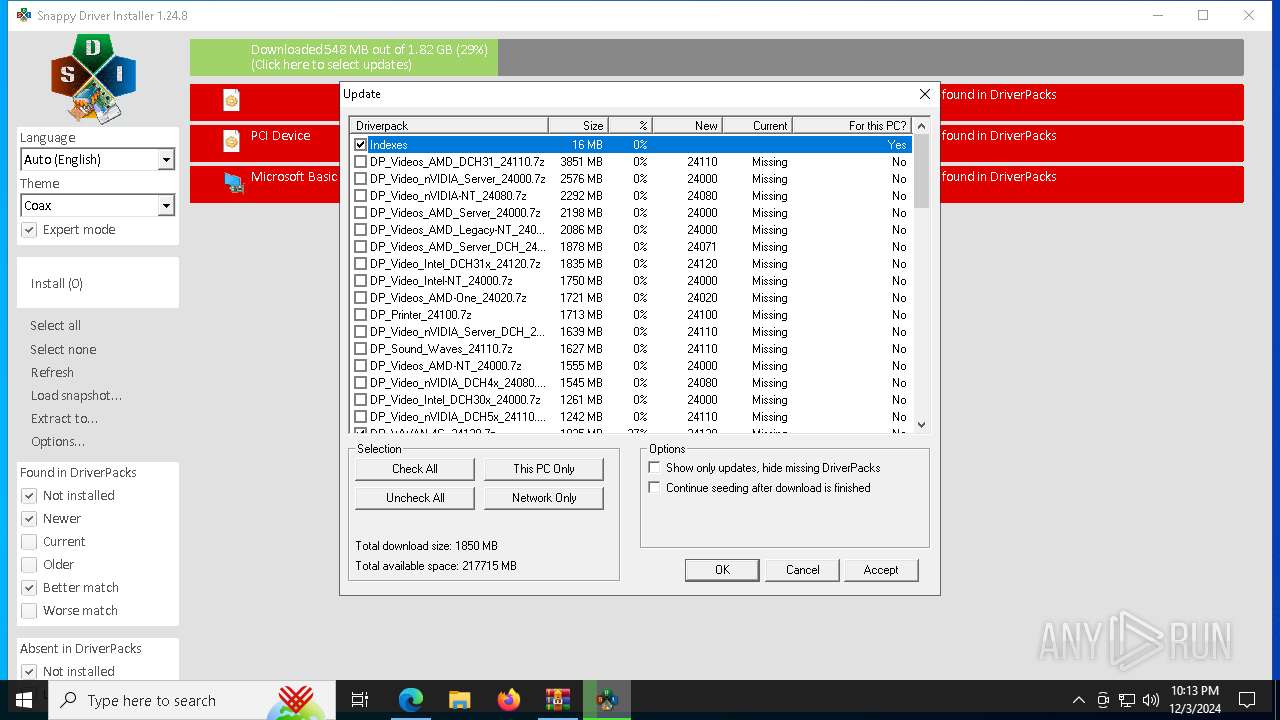
Task: Confirm the Update dialog with OK
Action: (722, 570)
